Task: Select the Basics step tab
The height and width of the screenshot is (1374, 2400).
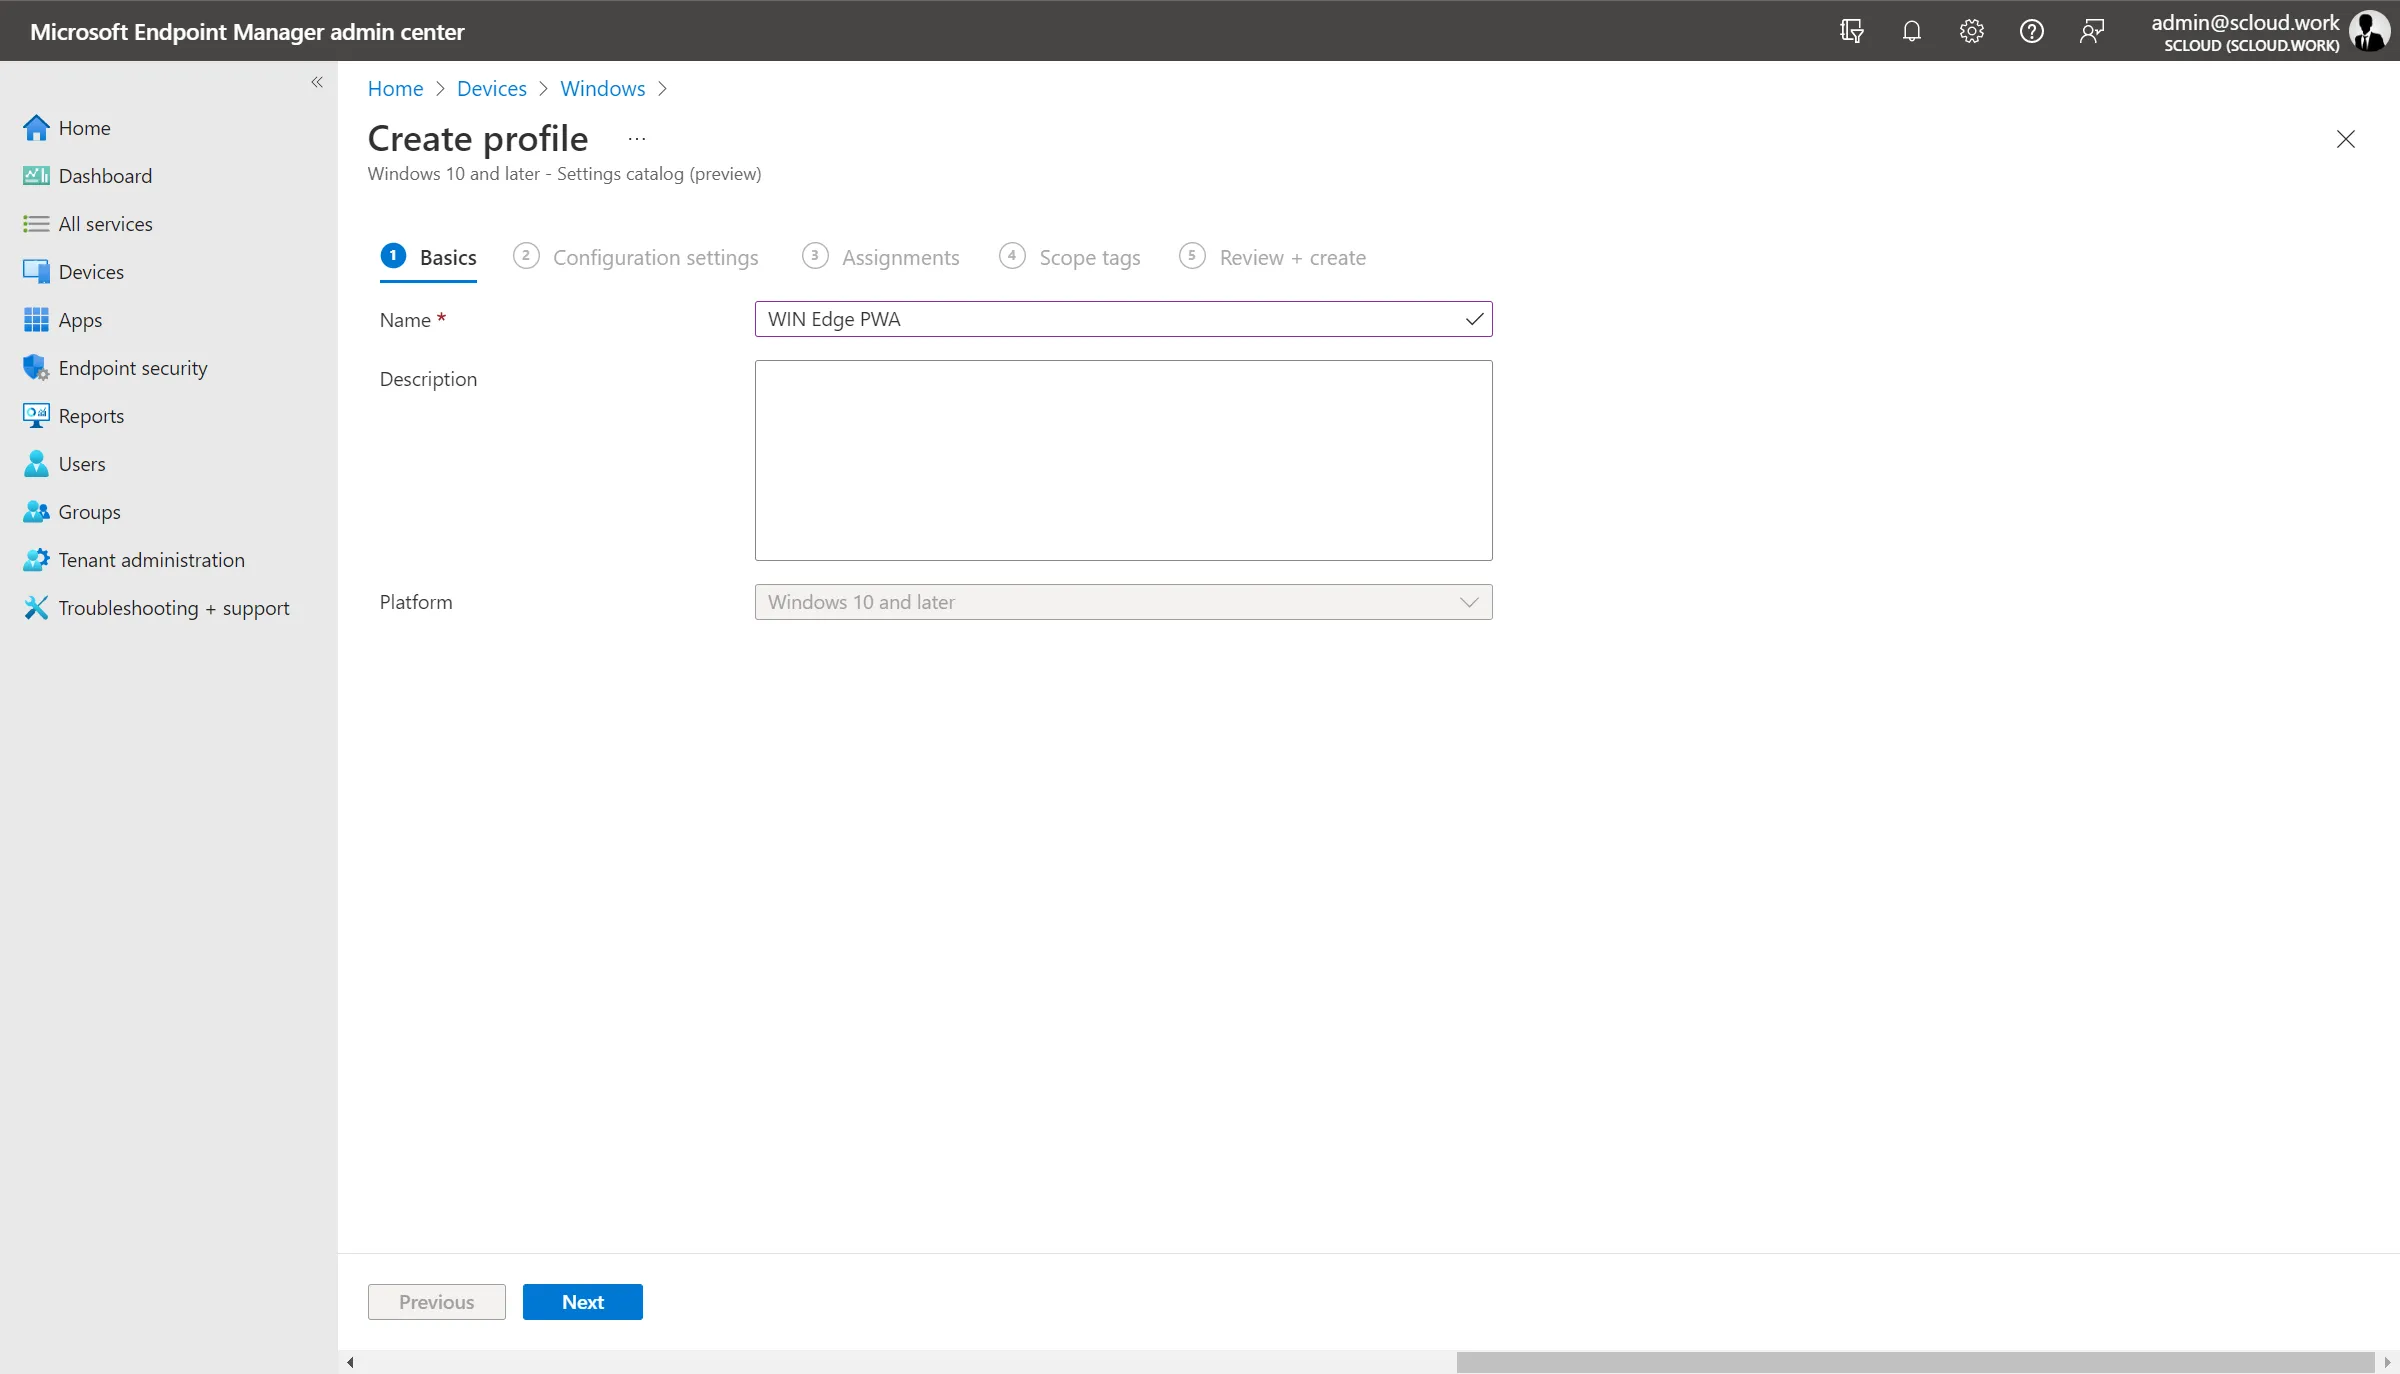Action: point(428,258)
